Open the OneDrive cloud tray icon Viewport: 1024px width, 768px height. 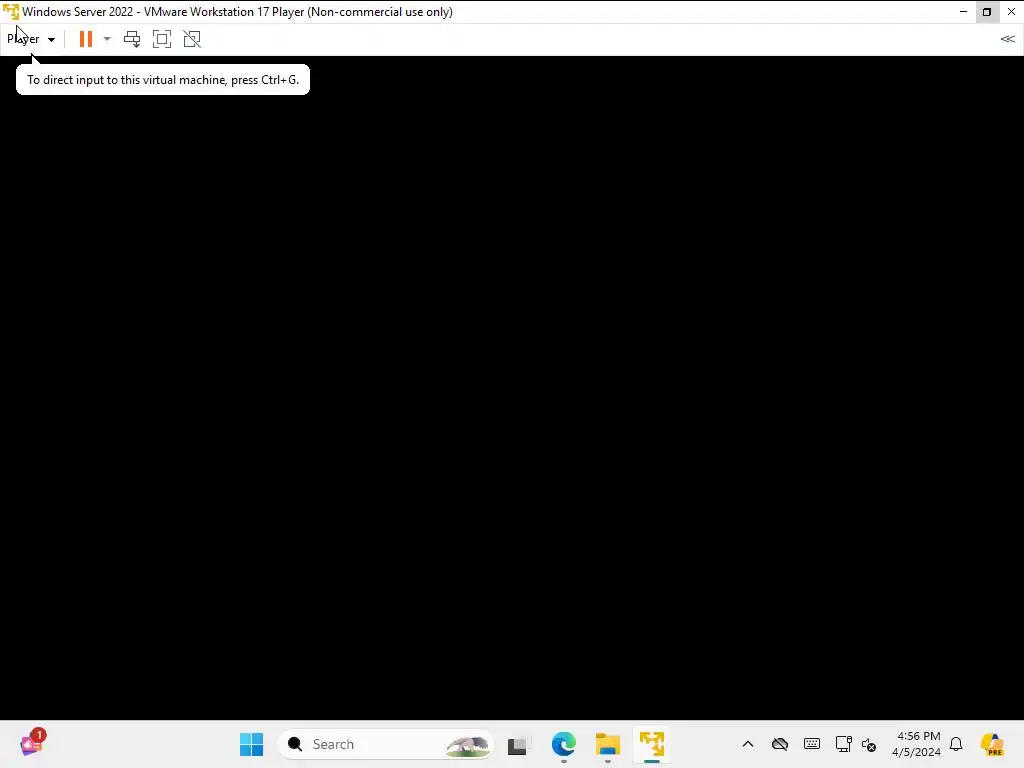pos(780,744)
